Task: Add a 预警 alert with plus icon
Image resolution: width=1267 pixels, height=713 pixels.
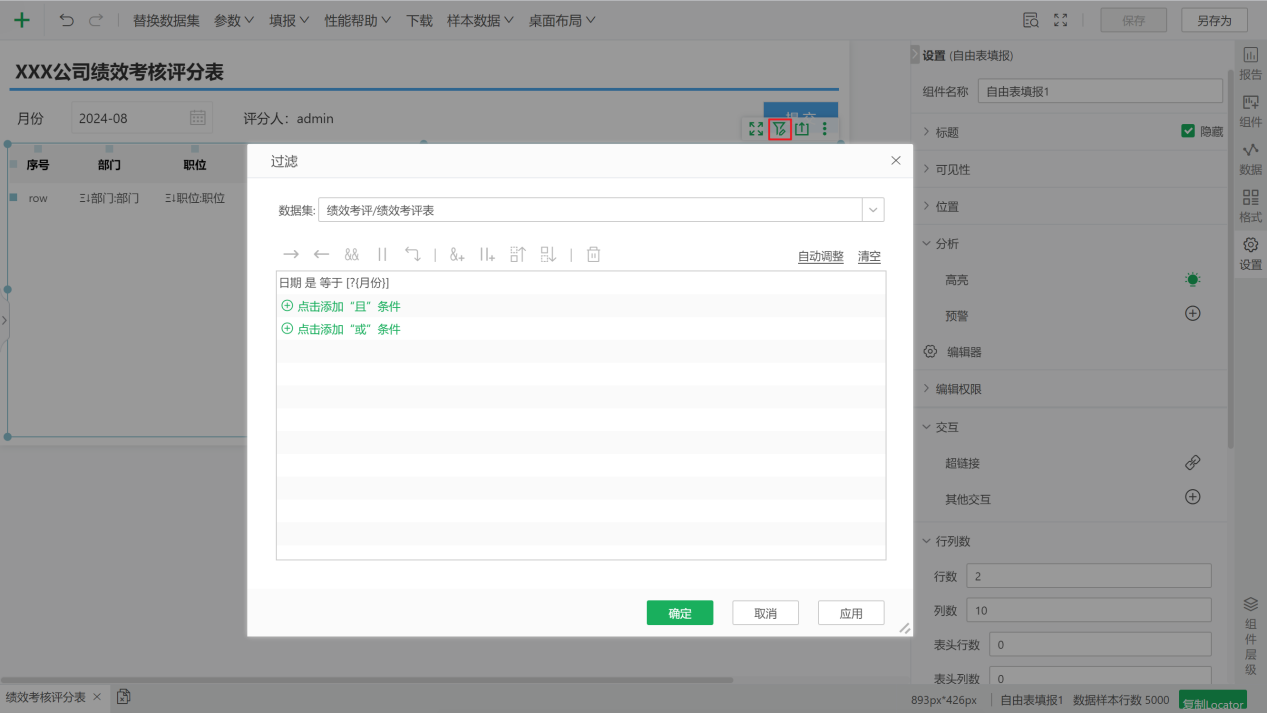Action: 1192,313
